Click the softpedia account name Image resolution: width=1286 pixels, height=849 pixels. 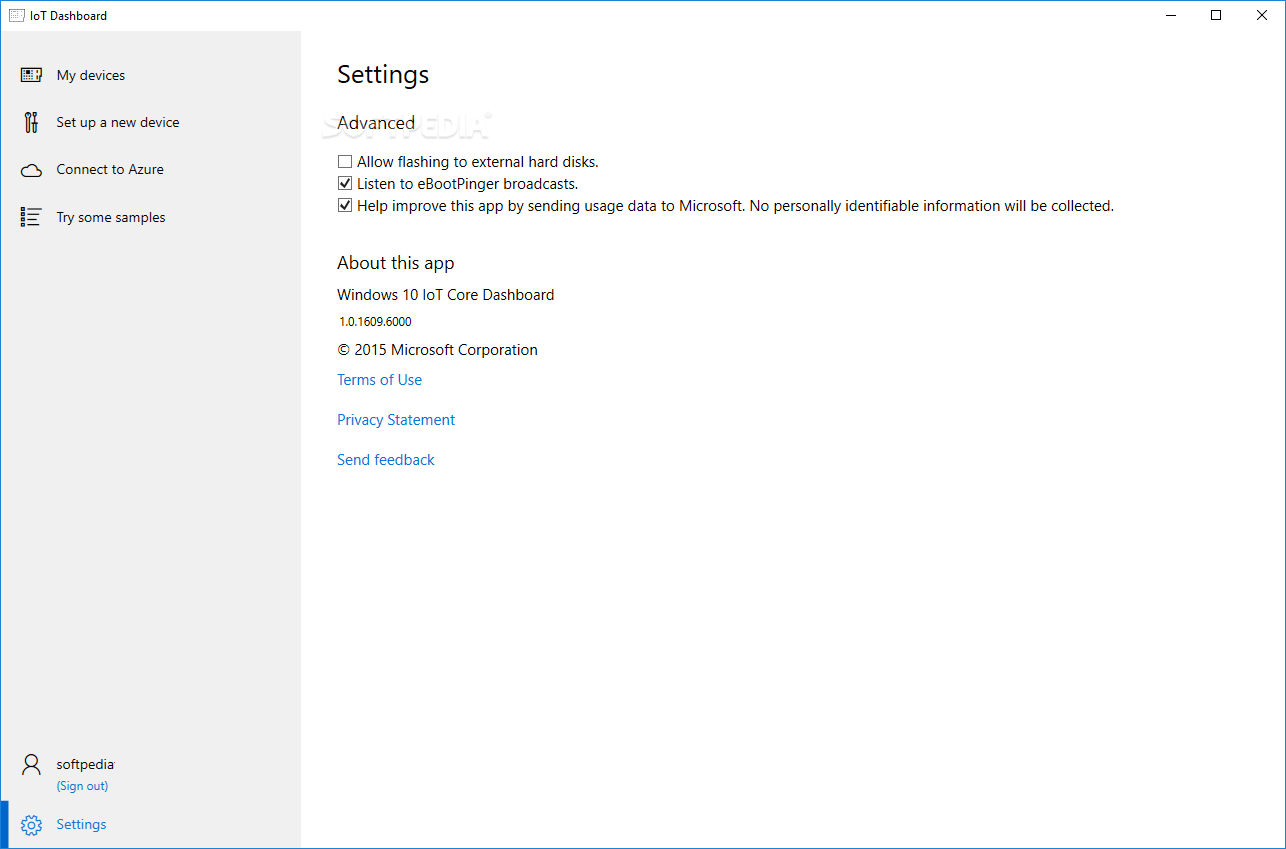(85, 764)
